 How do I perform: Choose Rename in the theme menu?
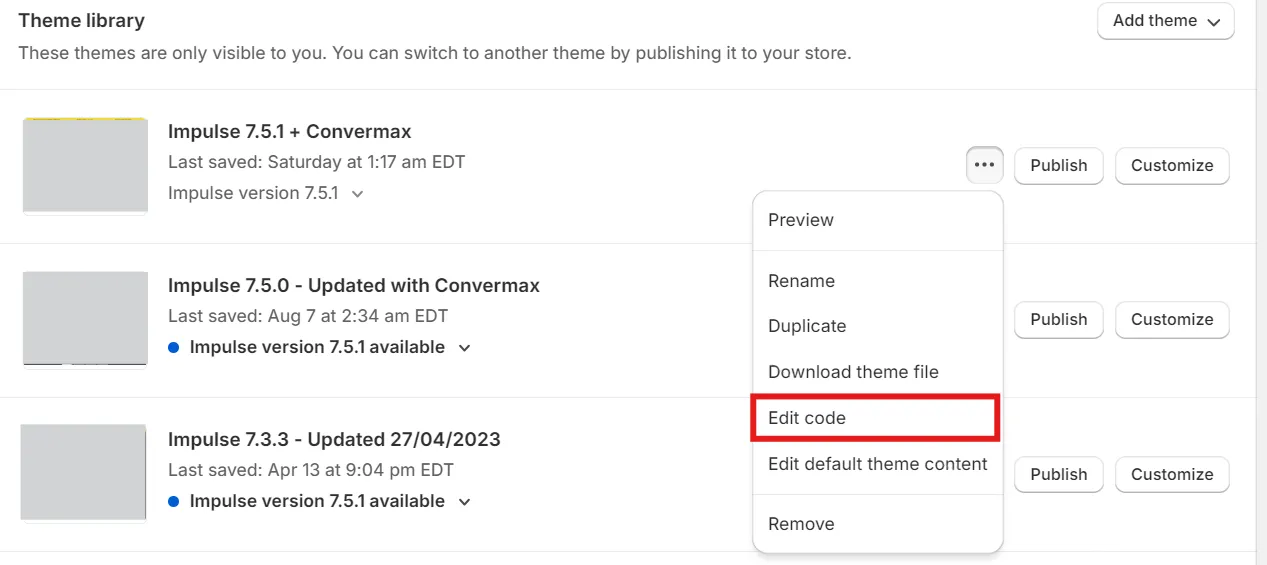pos(801,281)
